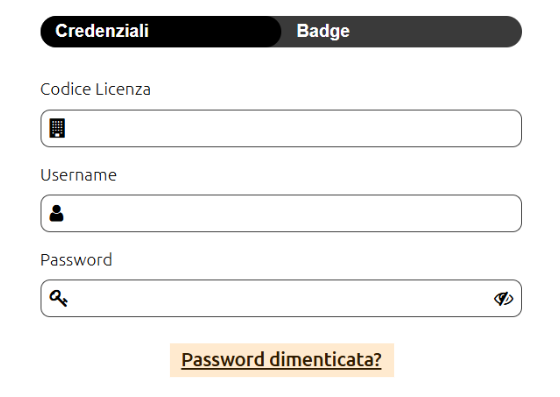Focus the Password input field
Viewport: 560px width, 397px height.
coord(281,298)
